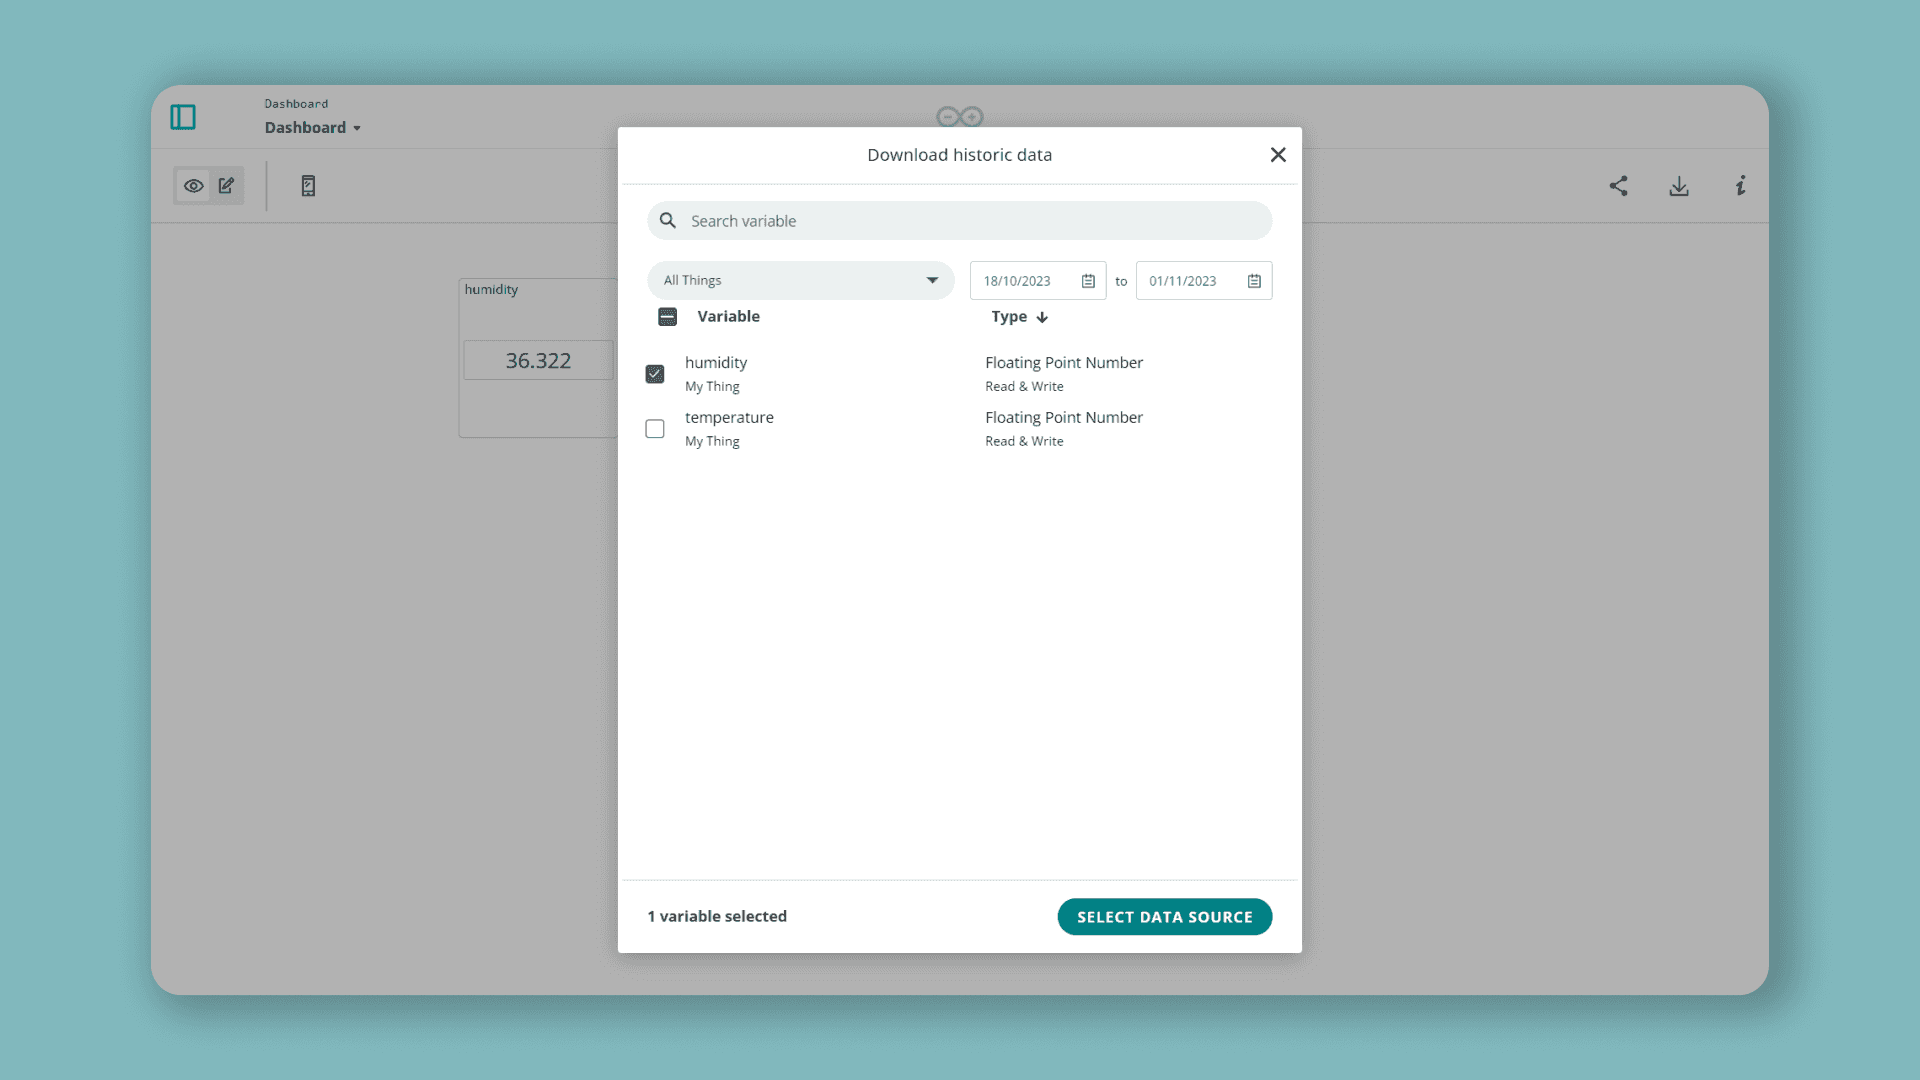
Task: Toggle the left sidebar panel icon
Action: tap(183, 117)
